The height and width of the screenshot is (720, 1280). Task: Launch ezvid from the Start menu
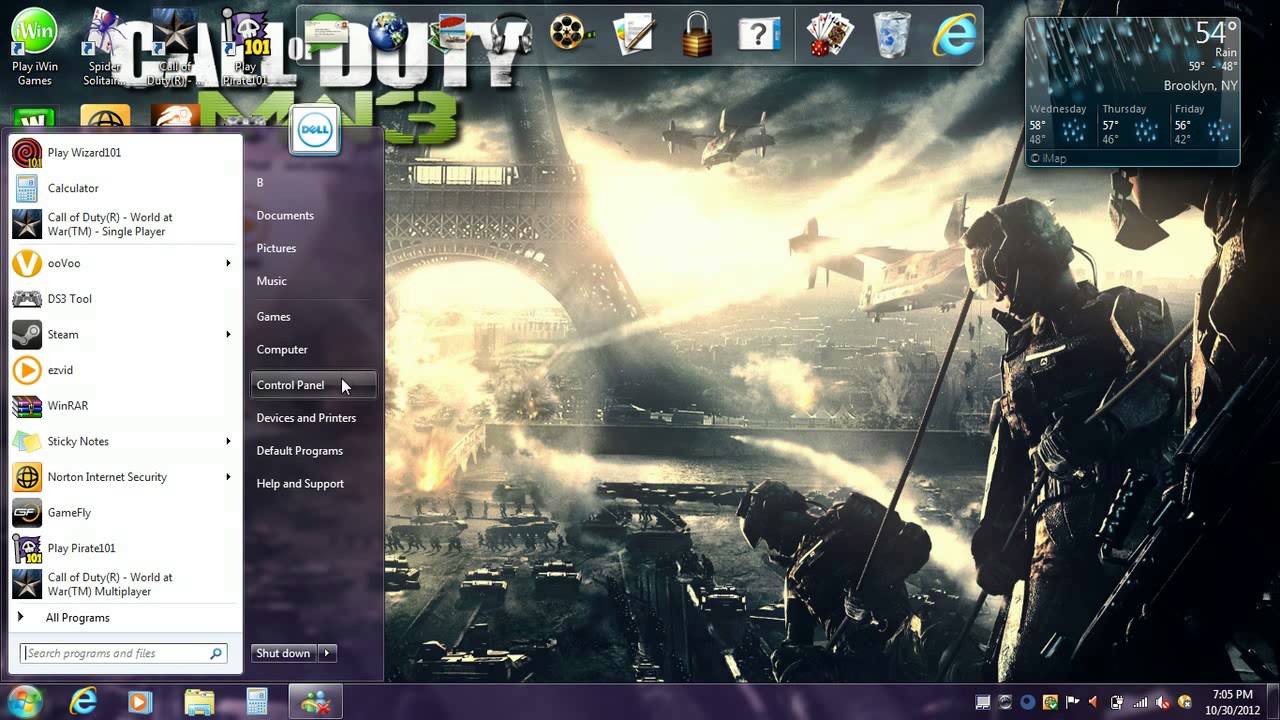point(125,370)
